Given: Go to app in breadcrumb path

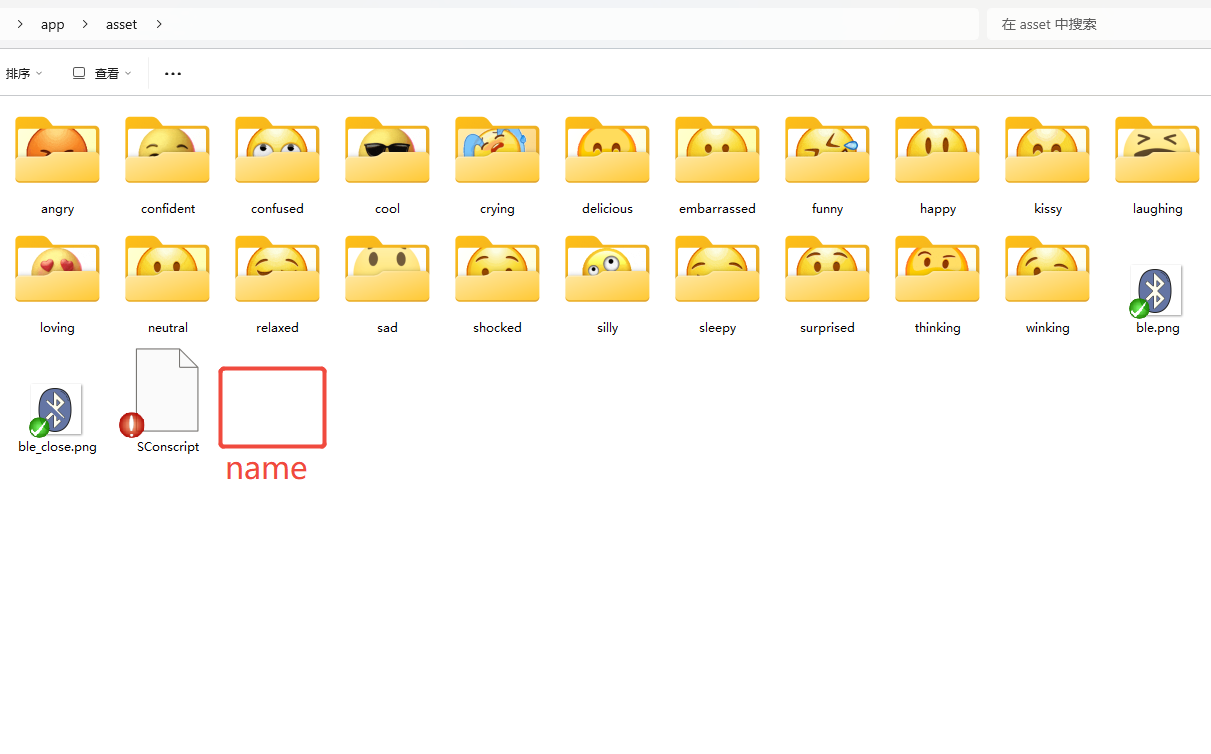Looking at the screenshot, I should tap(53, 24).
